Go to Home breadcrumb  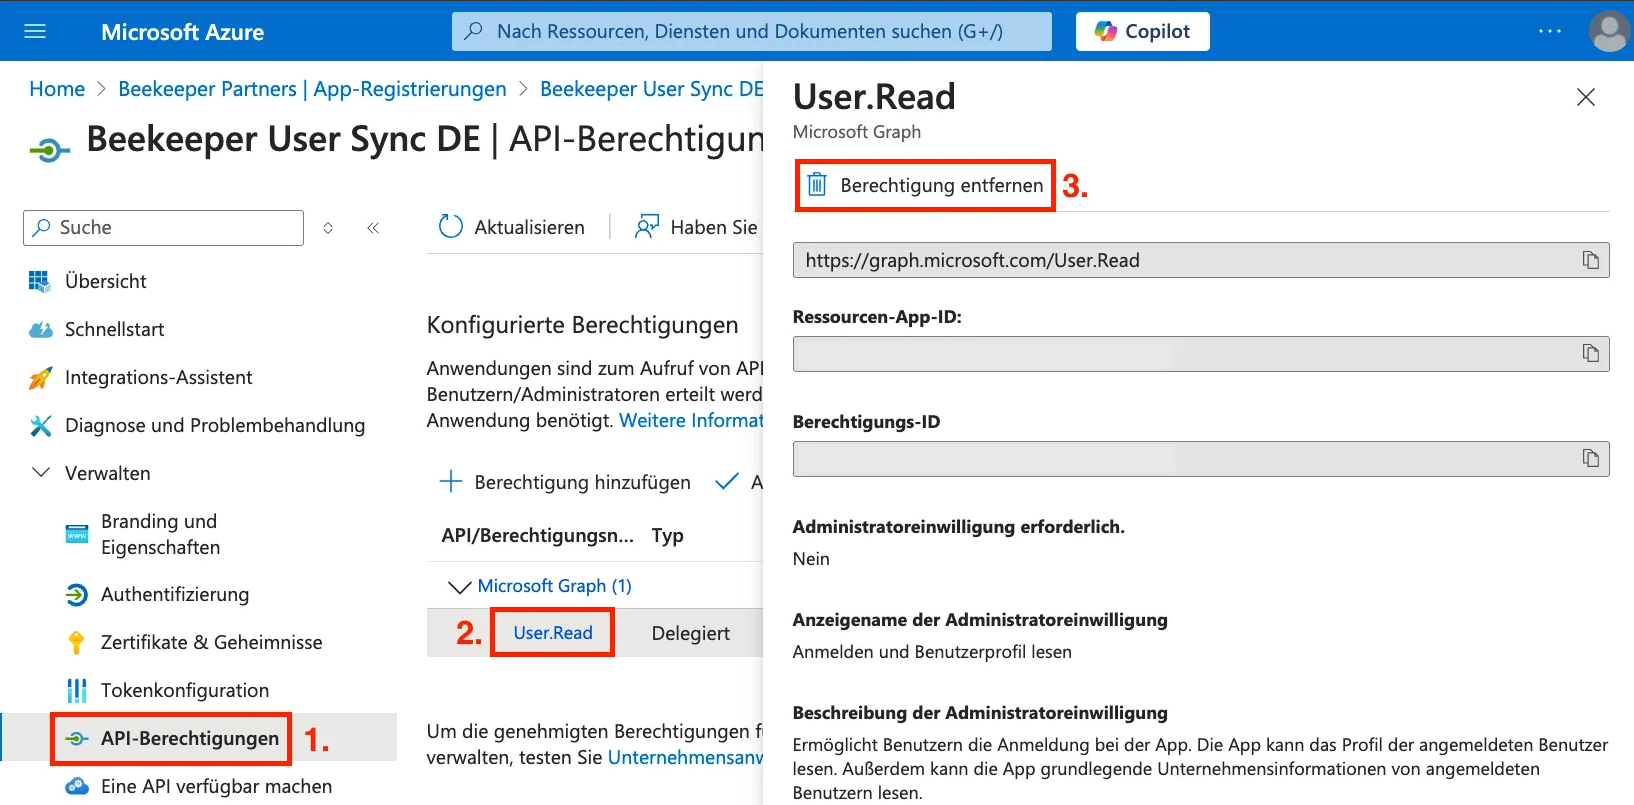coord(57,89)
